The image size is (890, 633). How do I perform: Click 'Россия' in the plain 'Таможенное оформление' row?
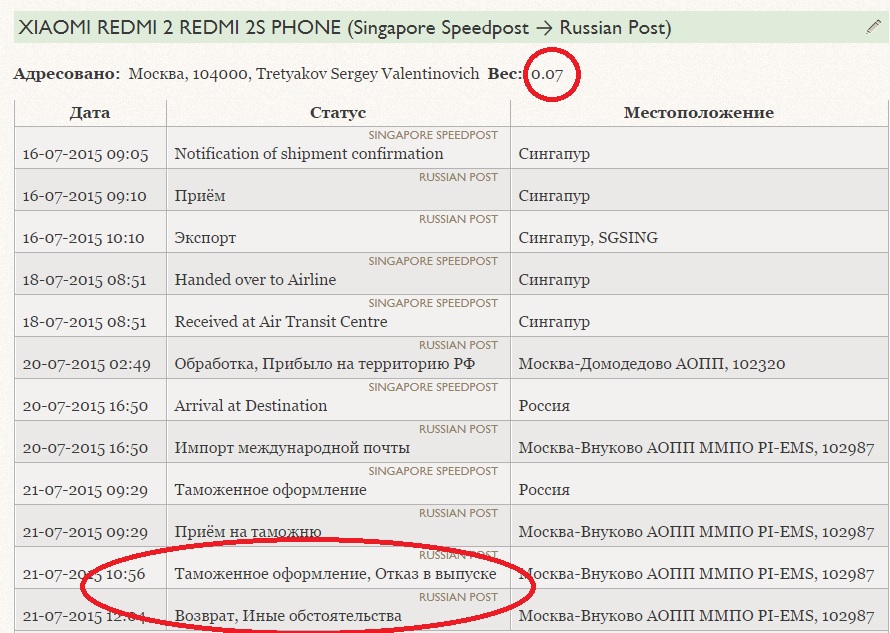coord(544,490)
